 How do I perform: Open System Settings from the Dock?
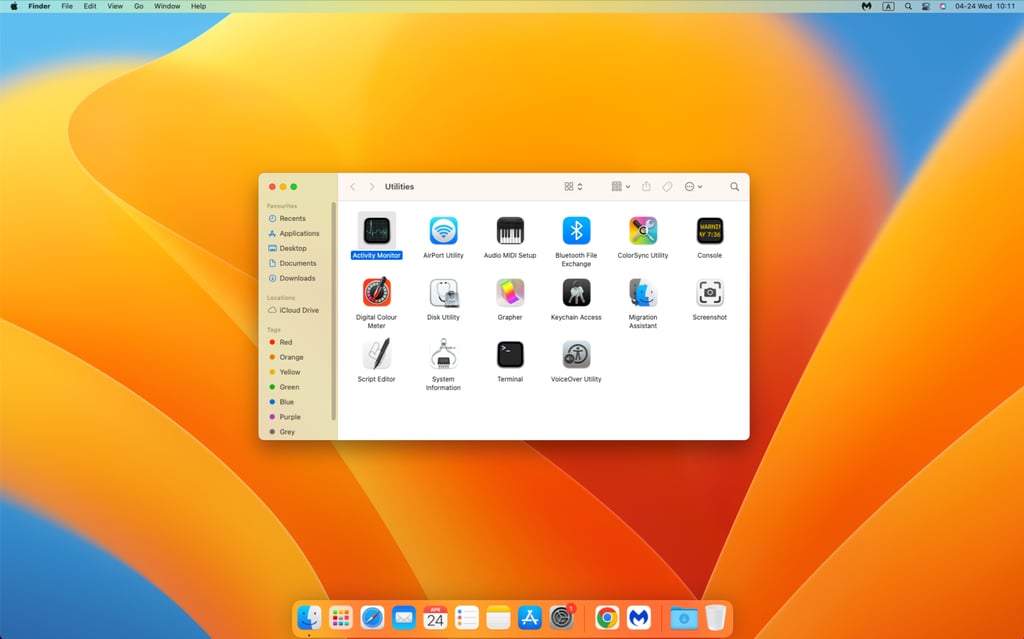(562, 617)
